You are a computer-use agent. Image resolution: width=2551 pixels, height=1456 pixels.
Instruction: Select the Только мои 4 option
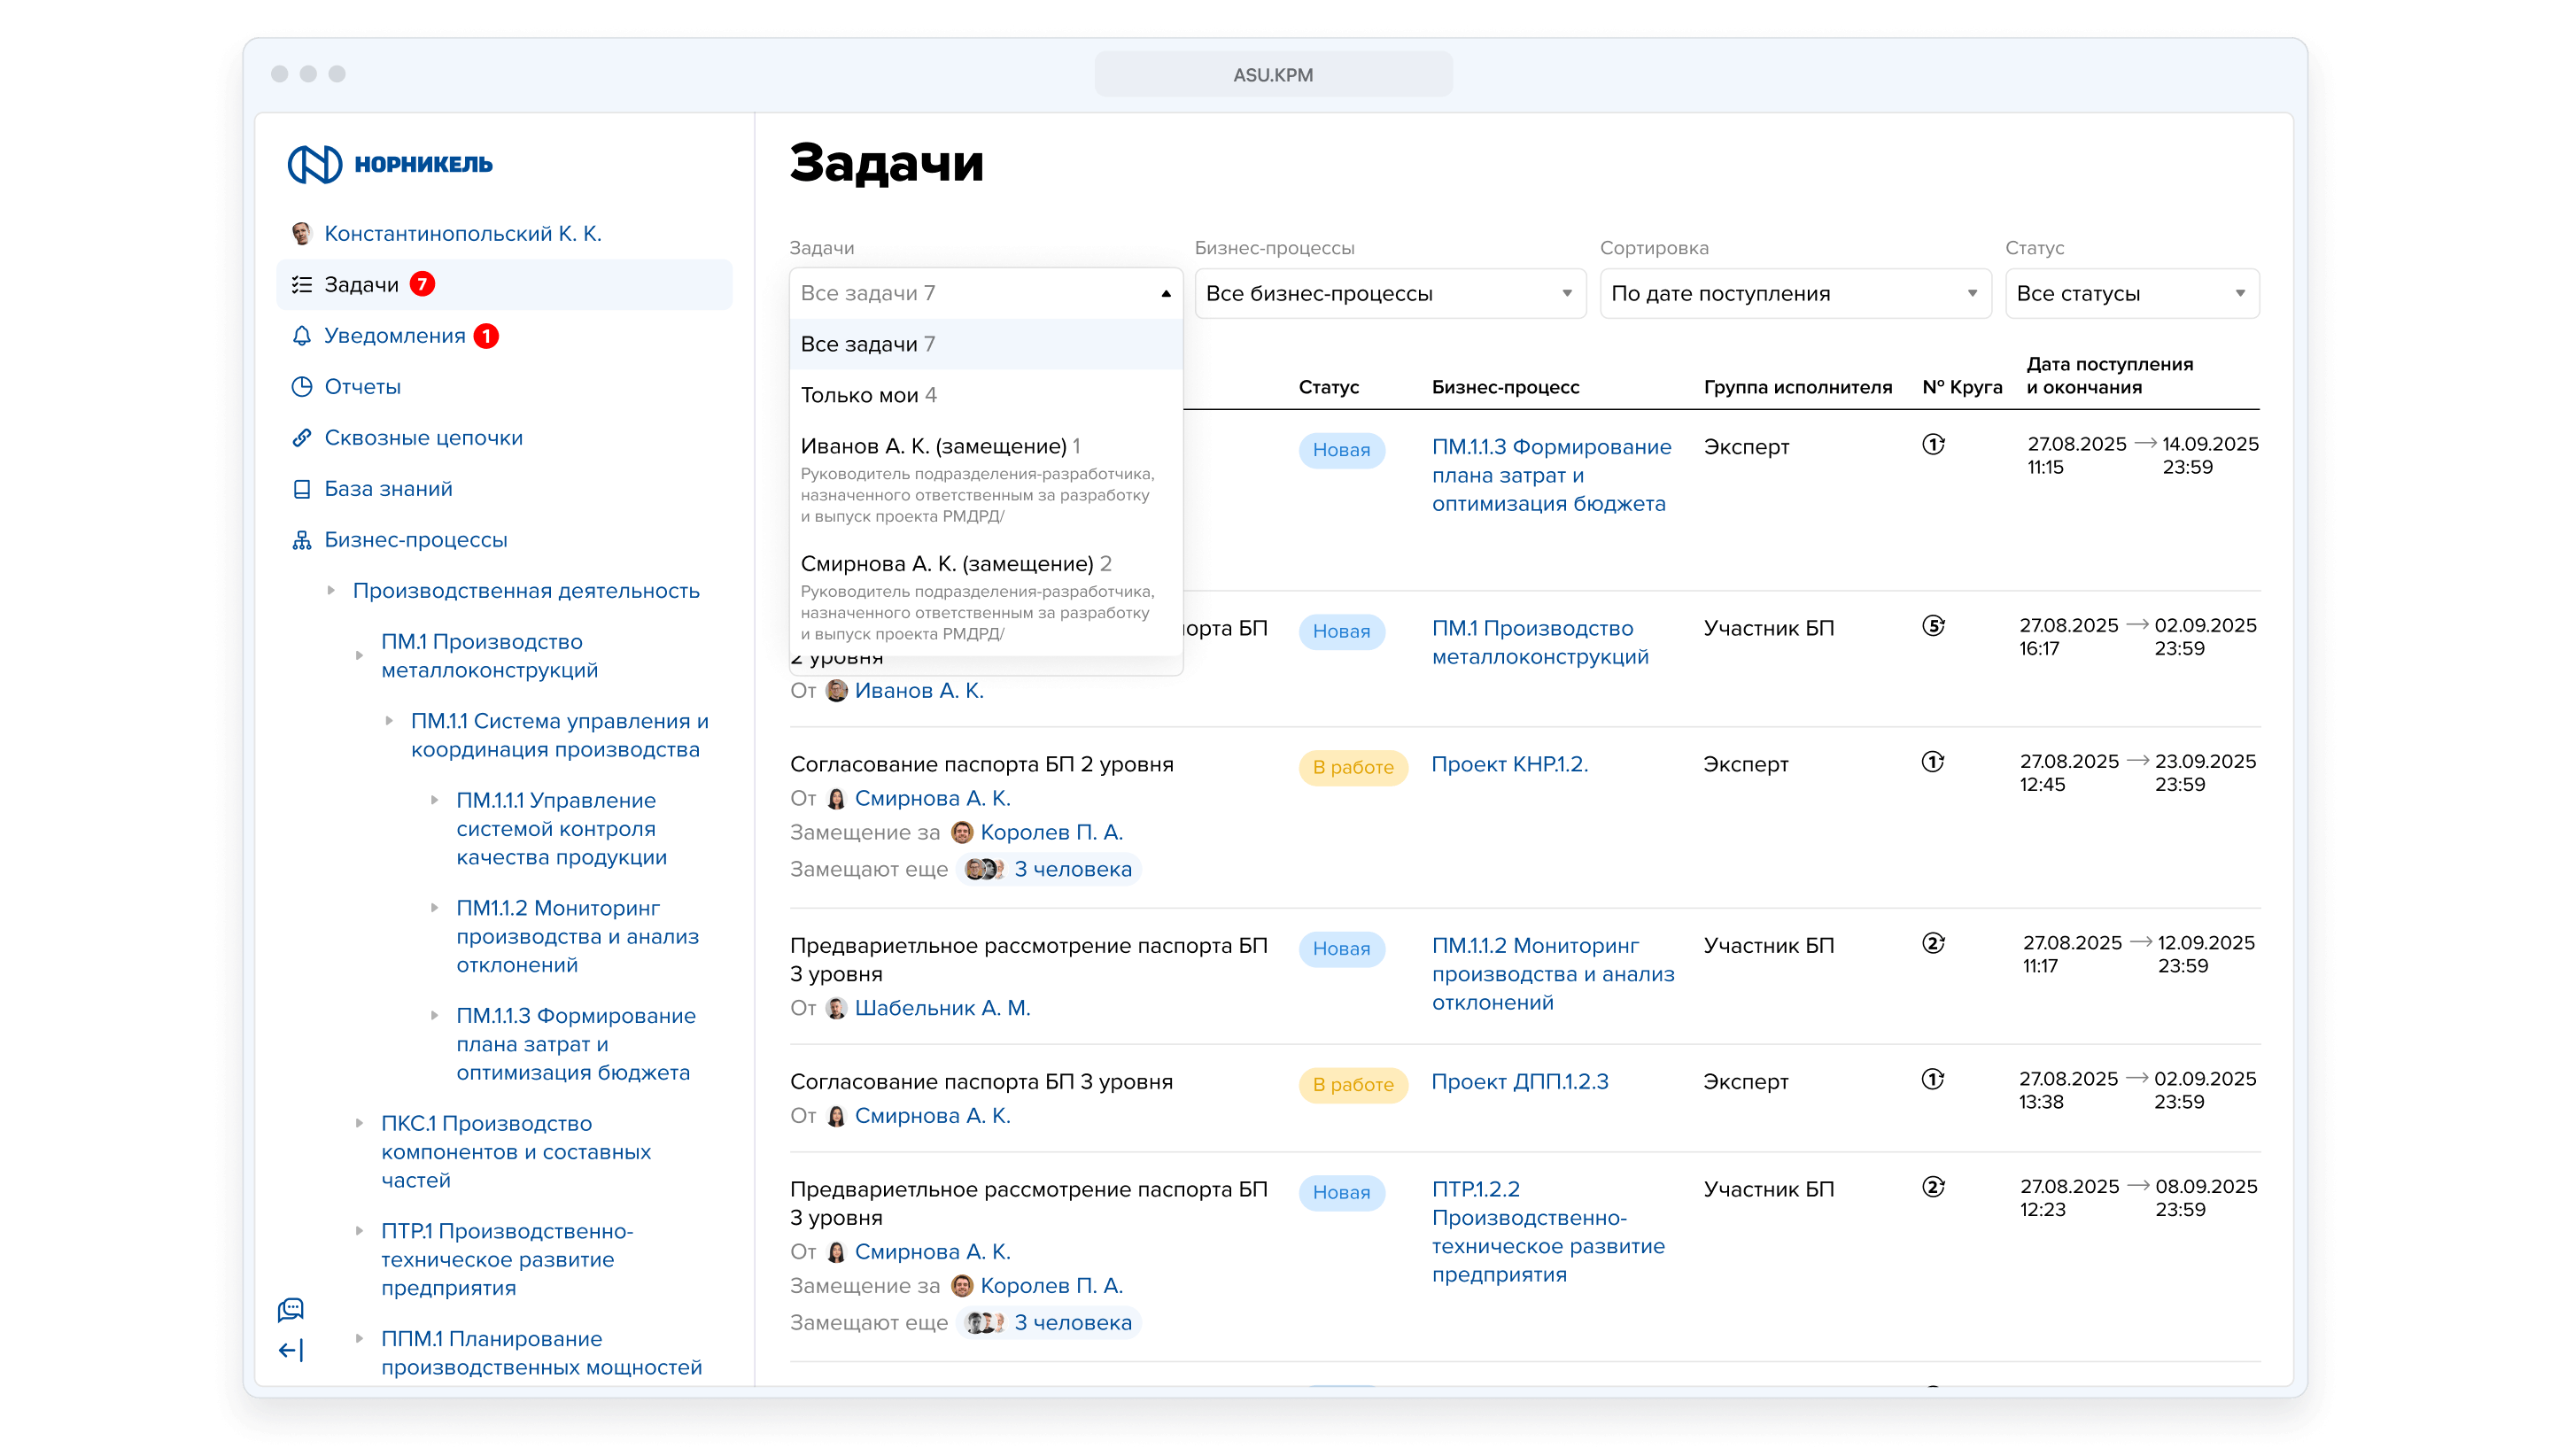click(x=868, y=395)
